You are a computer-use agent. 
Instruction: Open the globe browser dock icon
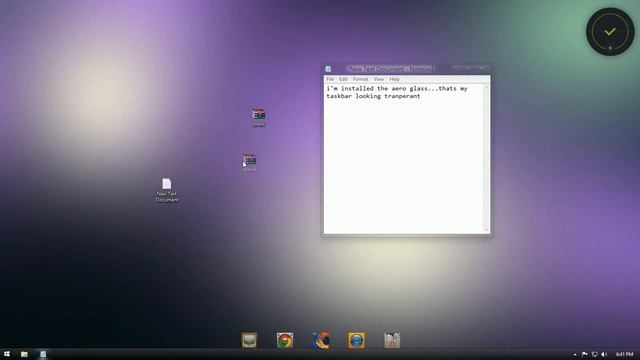click(356, 340)
